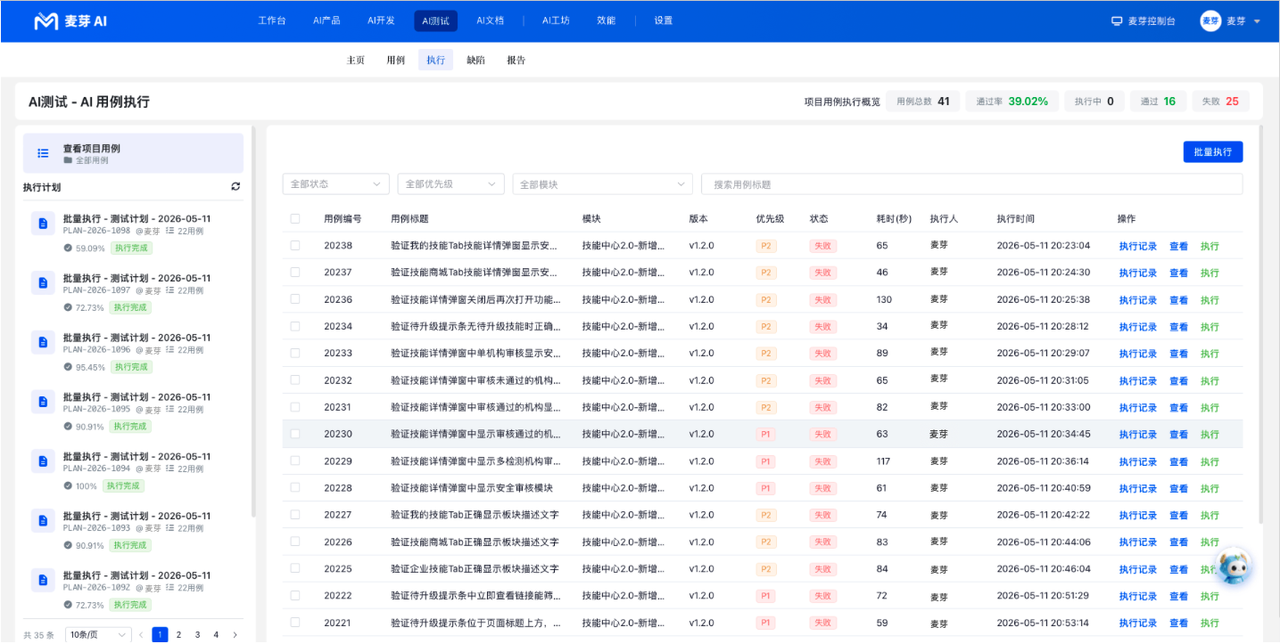Refresh the 执行计划 list
1280x644 pixels.
[x=235, y=186]
